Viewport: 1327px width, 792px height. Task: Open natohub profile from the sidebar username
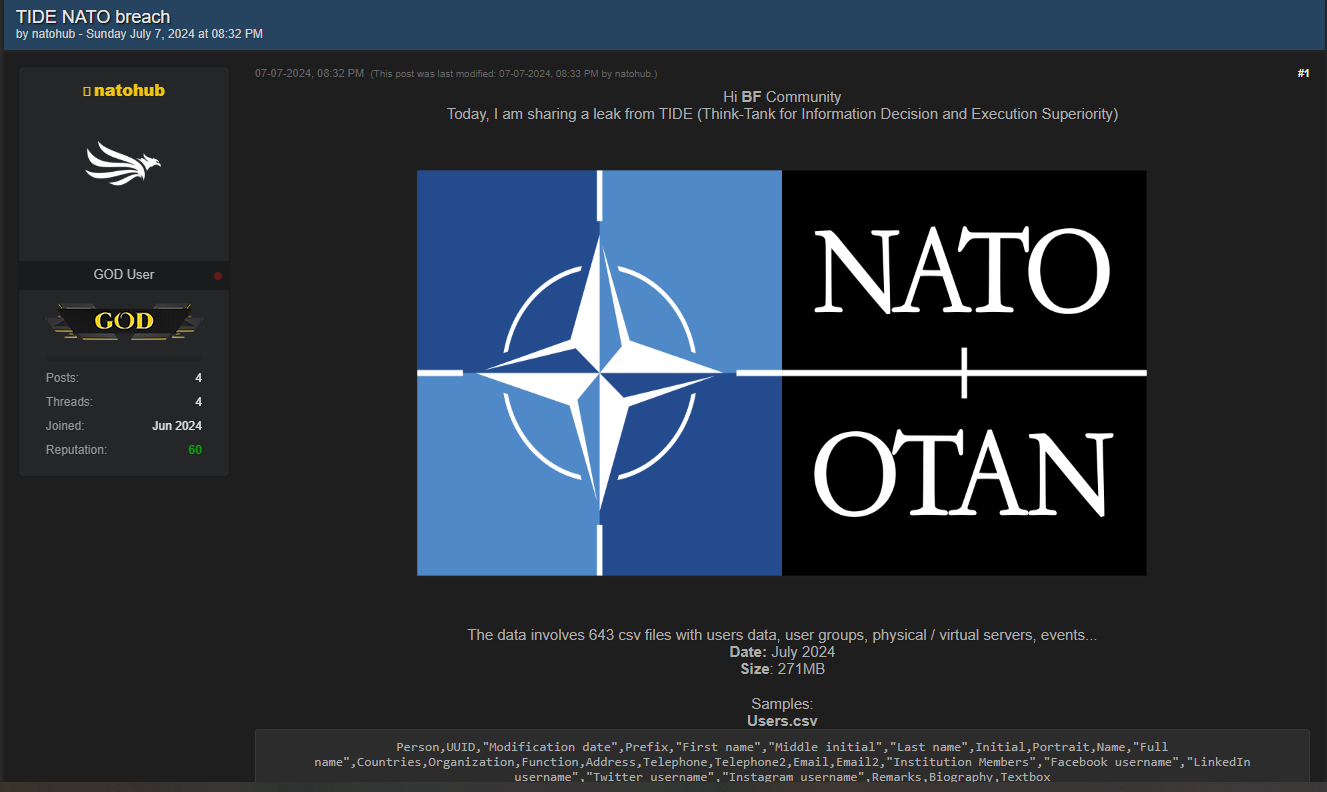129,90
